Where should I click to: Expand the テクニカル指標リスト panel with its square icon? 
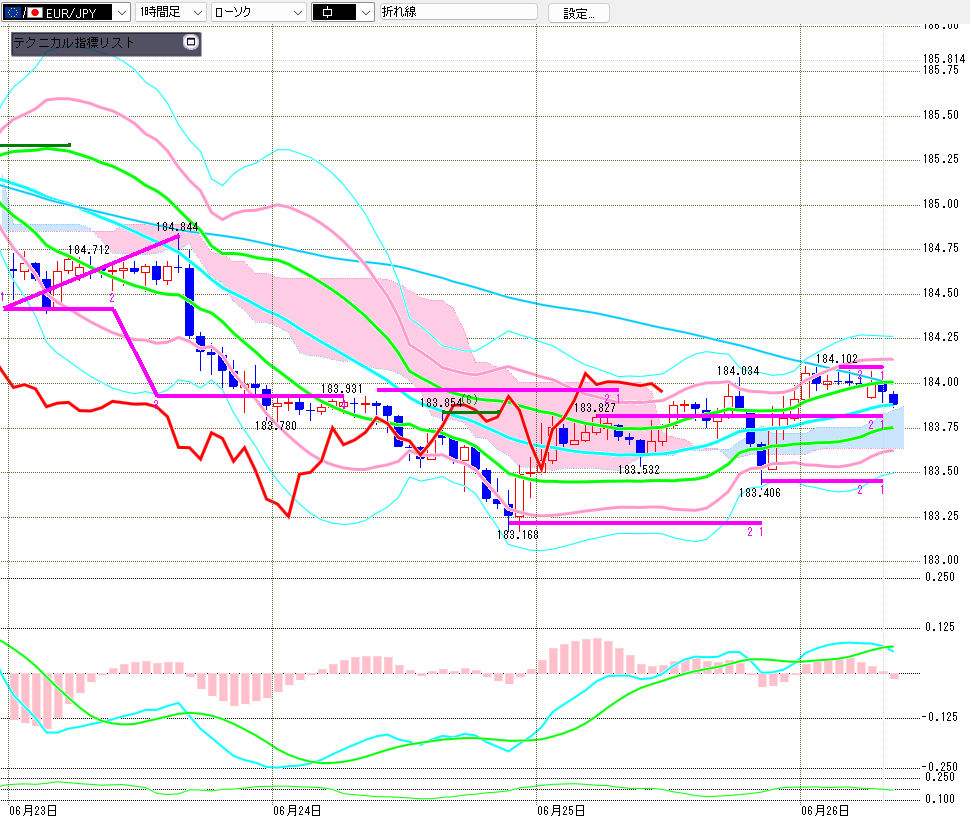coord(191,42)
